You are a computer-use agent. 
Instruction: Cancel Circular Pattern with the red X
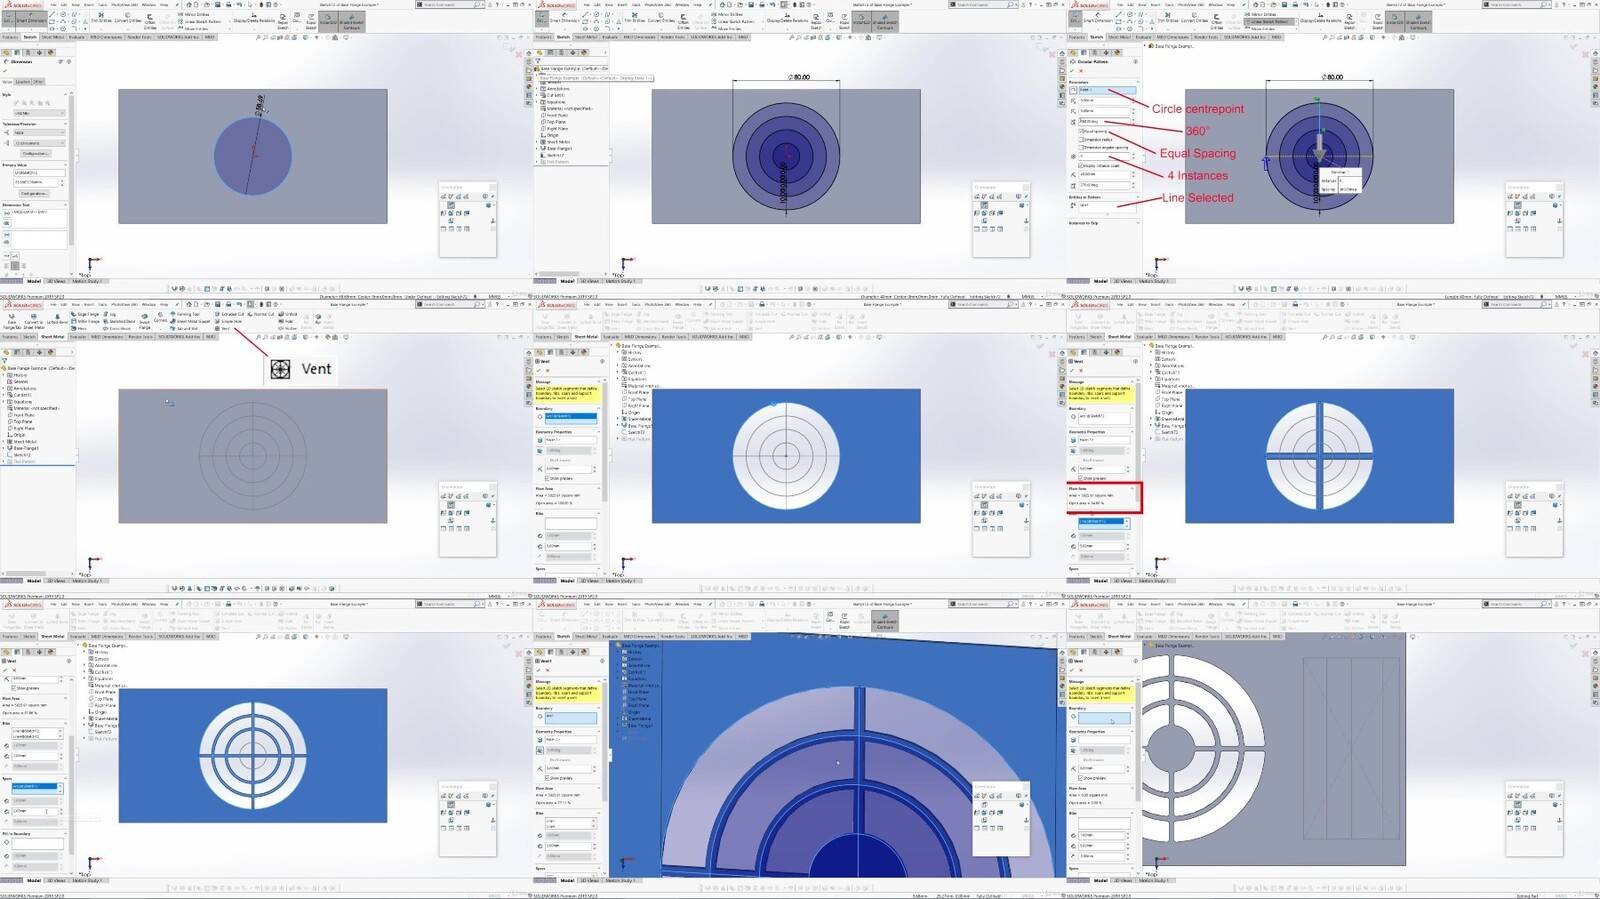(1081, 71)
